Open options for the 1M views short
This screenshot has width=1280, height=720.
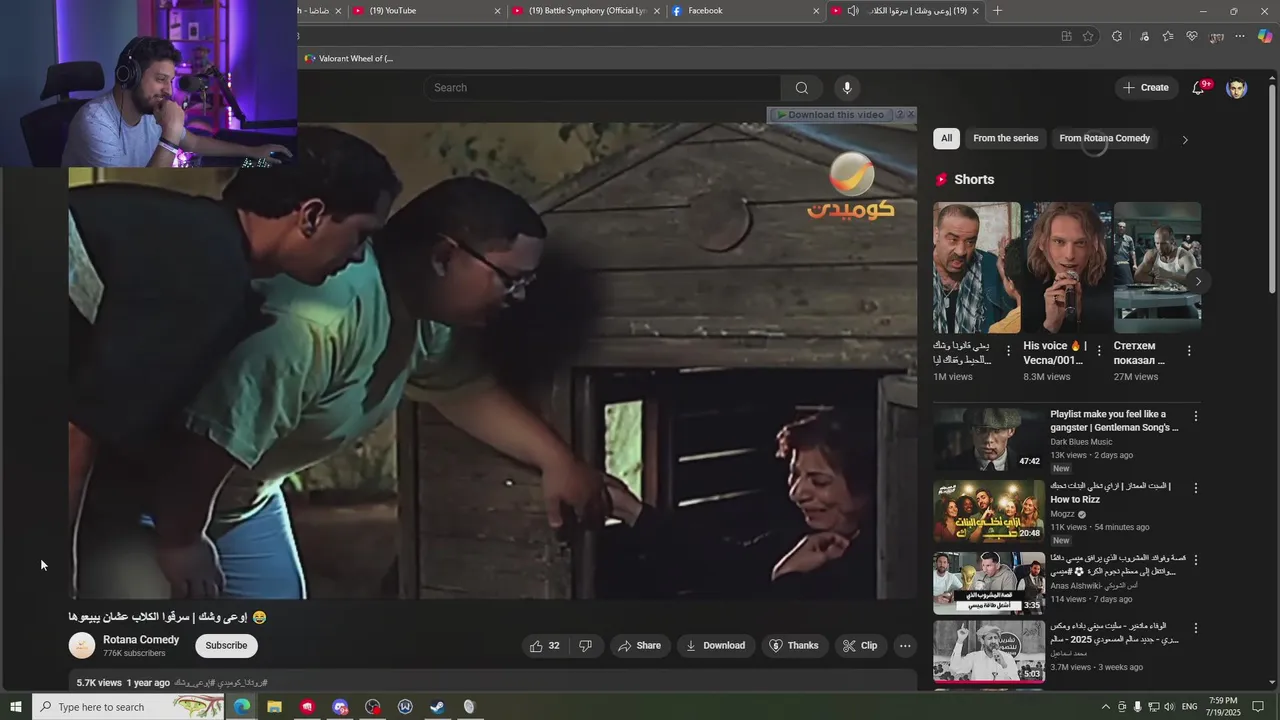(x=1008, y=351)
